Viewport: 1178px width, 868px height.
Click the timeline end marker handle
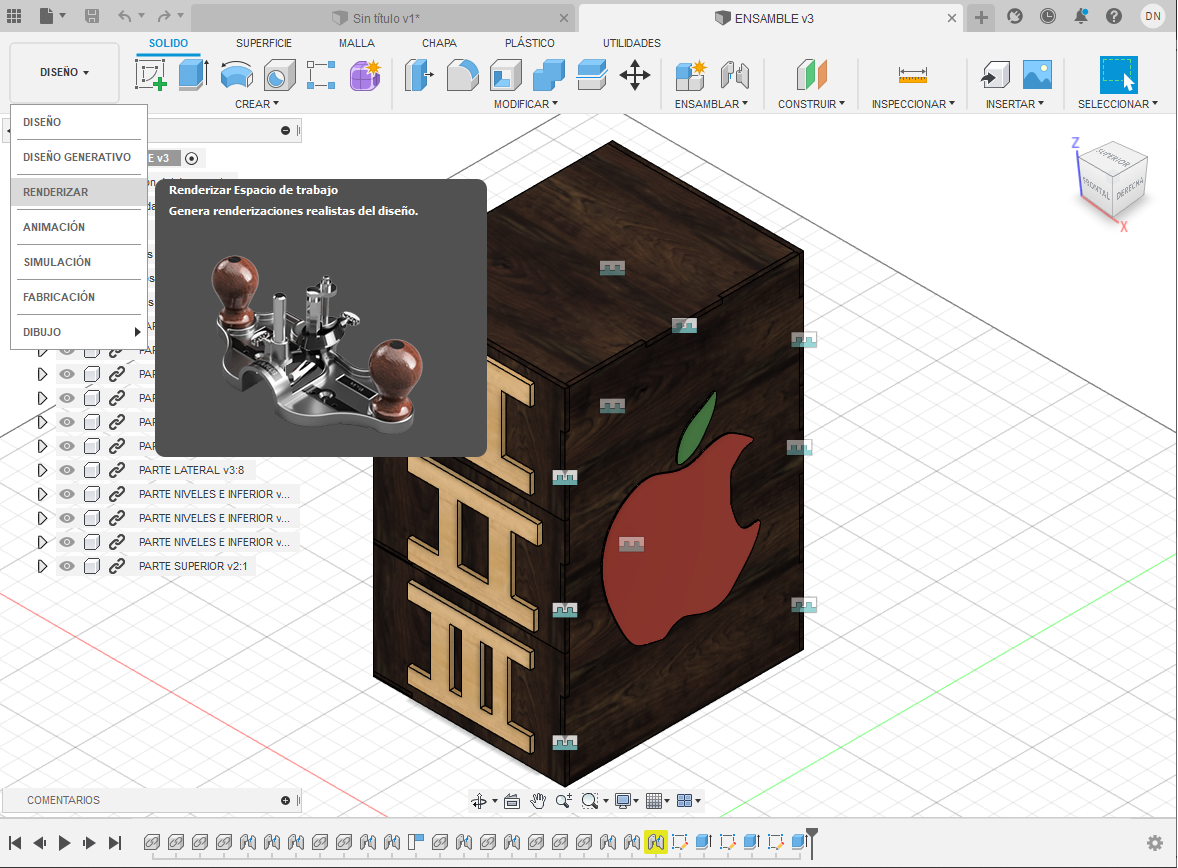pos(811,842)
